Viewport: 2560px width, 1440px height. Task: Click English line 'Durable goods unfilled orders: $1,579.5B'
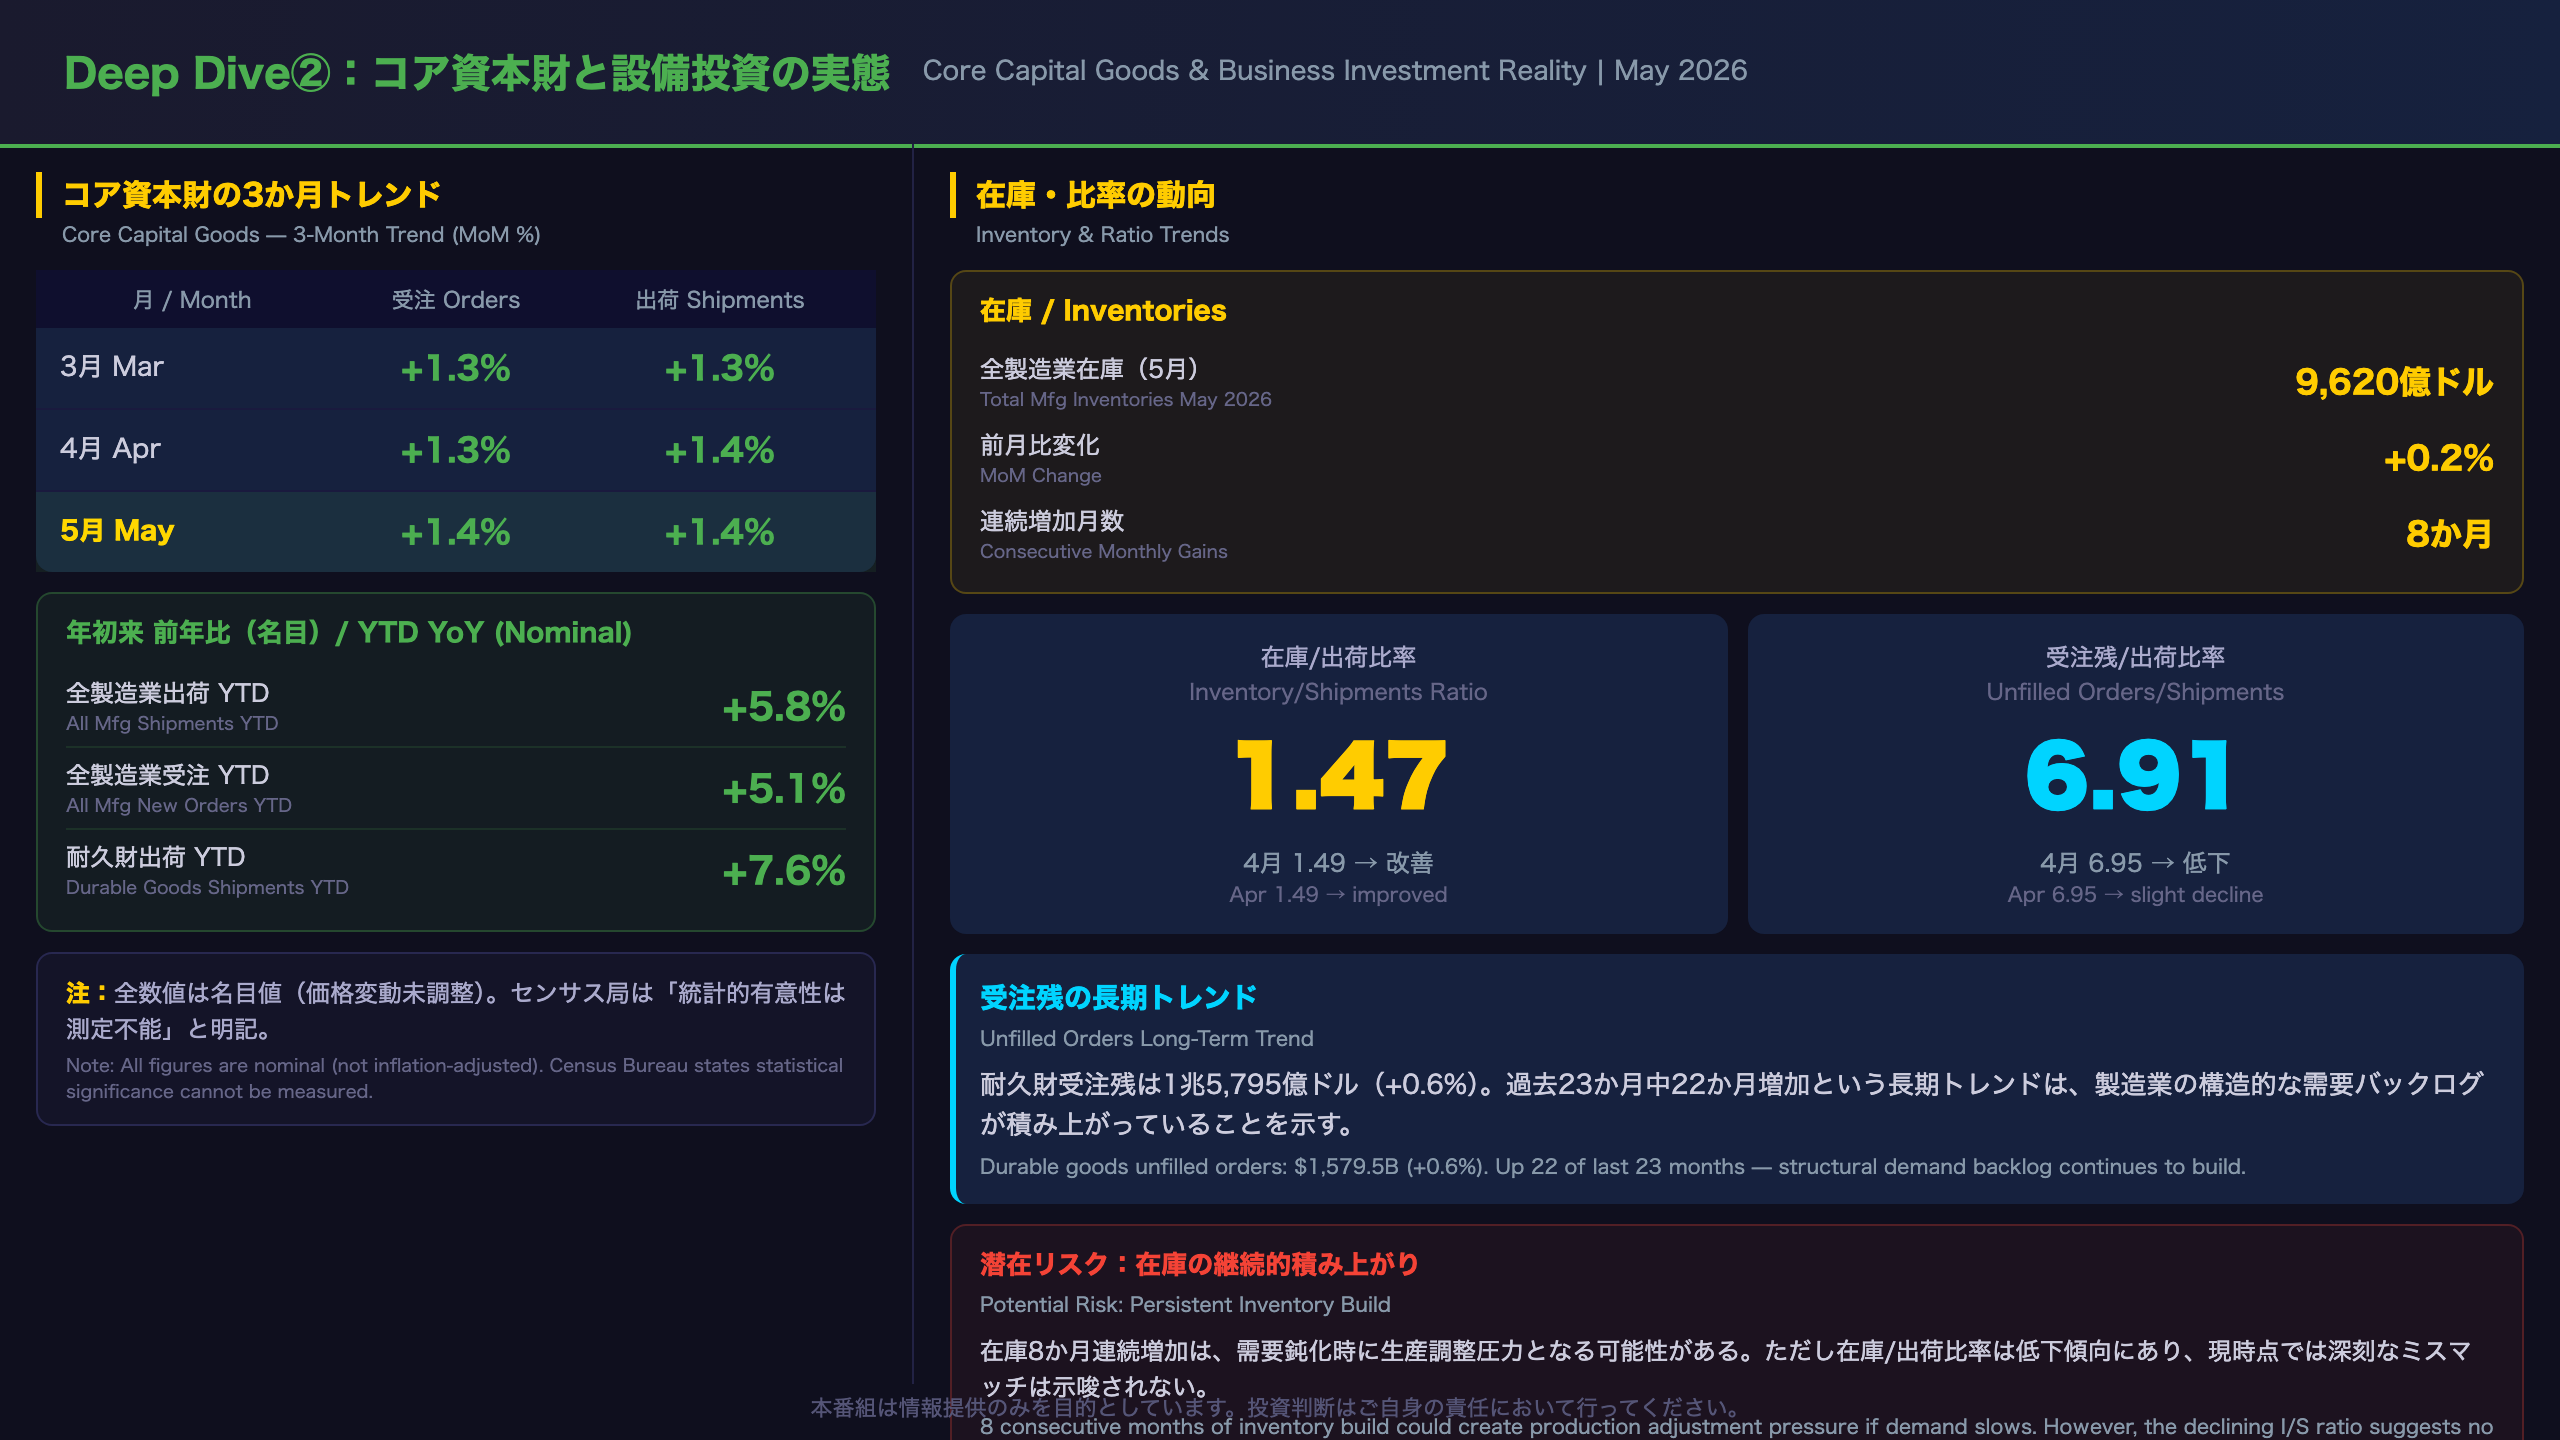[1612, 1166]
